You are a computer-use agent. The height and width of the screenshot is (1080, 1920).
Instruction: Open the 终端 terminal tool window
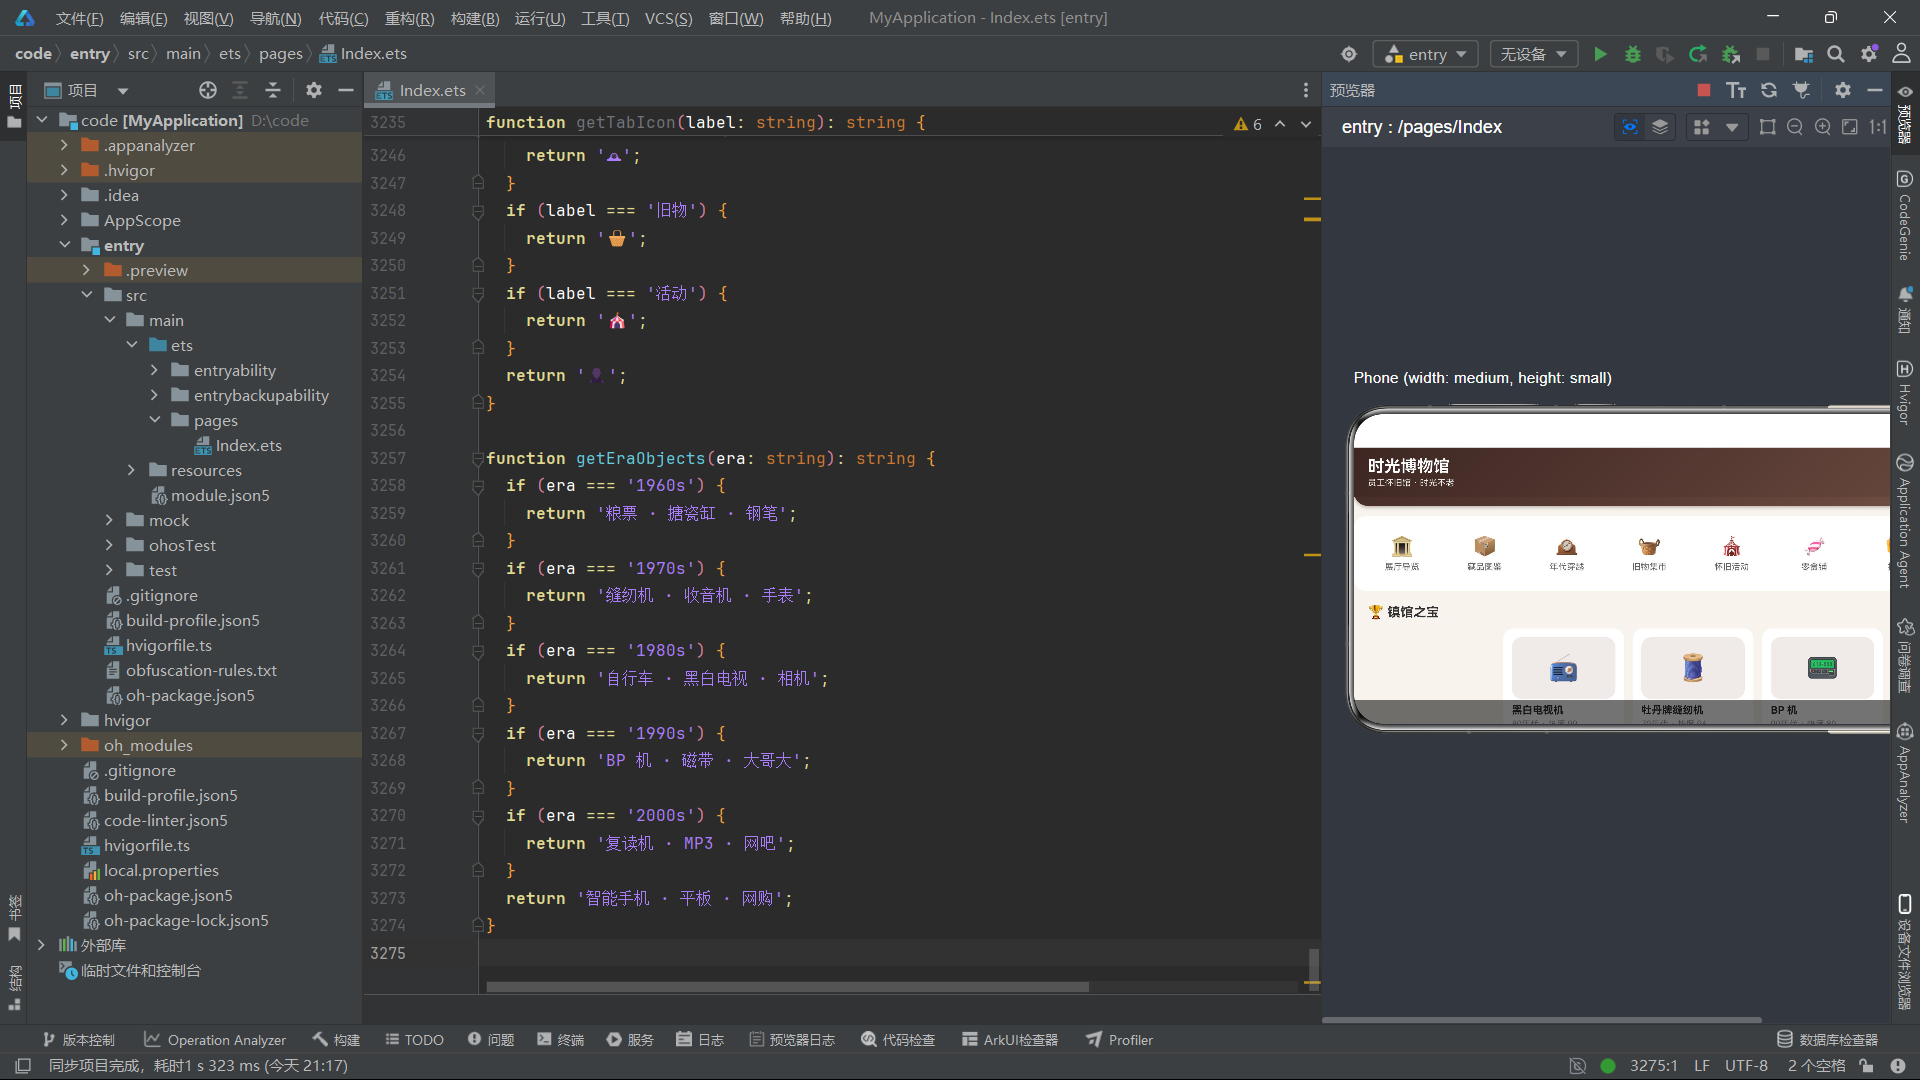click(x=560, y=1040)
